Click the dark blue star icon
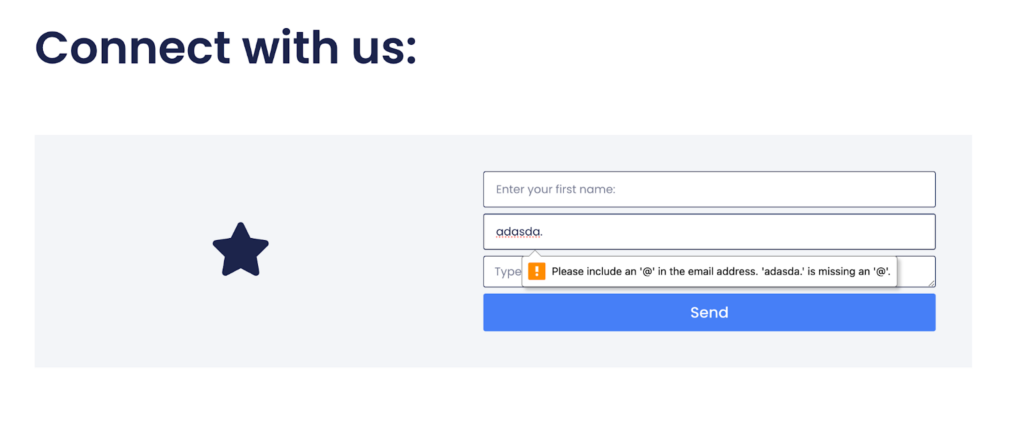 [241, 250]
